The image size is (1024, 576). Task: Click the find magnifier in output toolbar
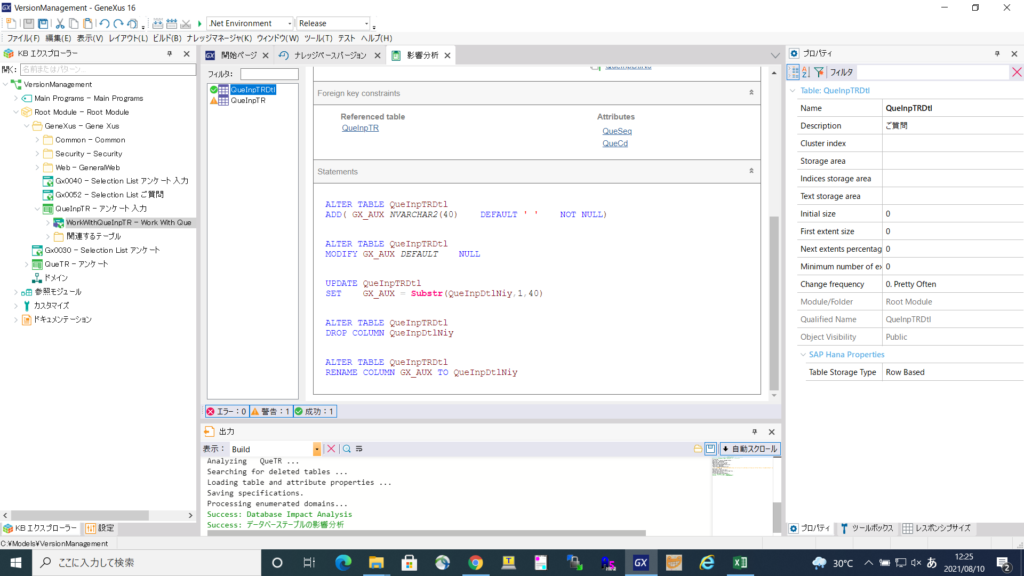coord(347,449)
